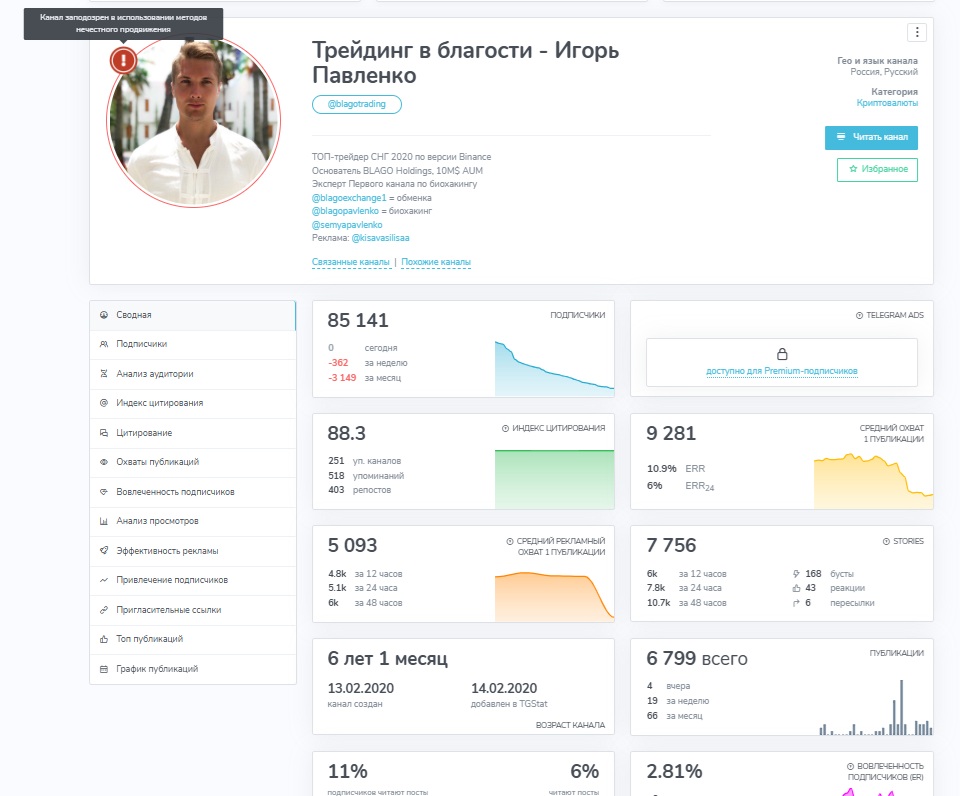Screen dimensions: 960x796
Task: Click the publications bar chart
Action: (876, 707)
